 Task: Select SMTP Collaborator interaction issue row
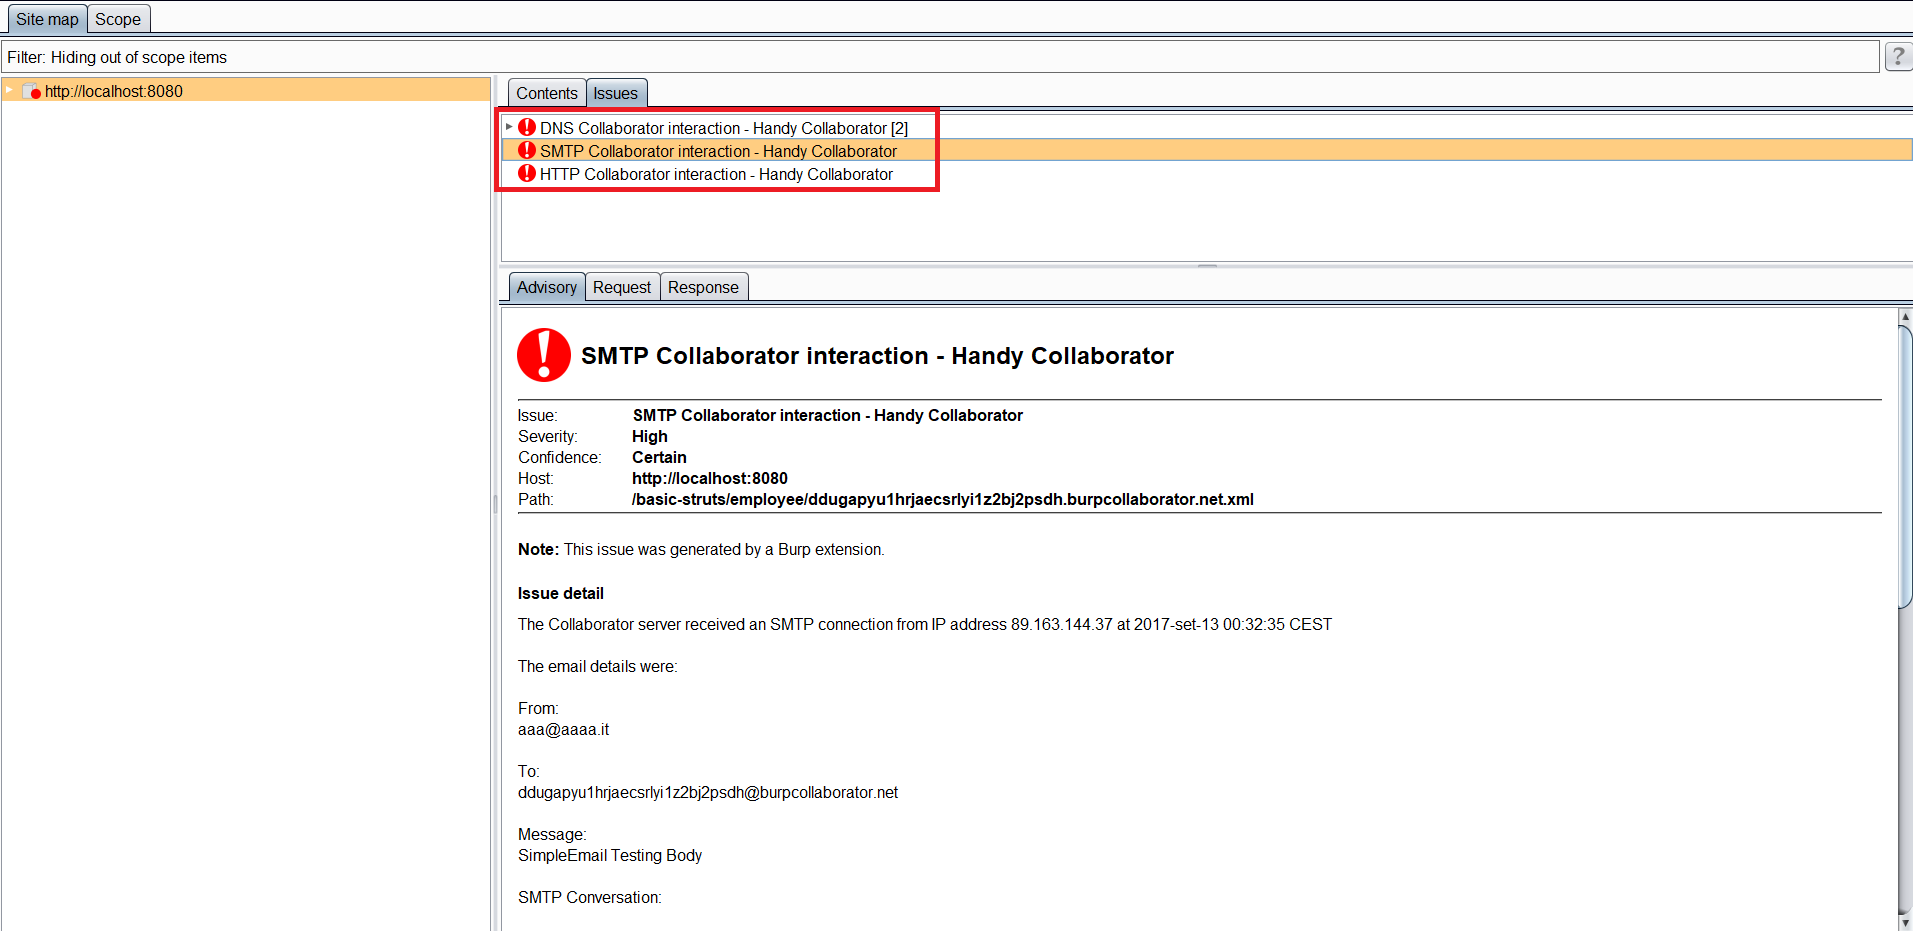[1207, 151]
